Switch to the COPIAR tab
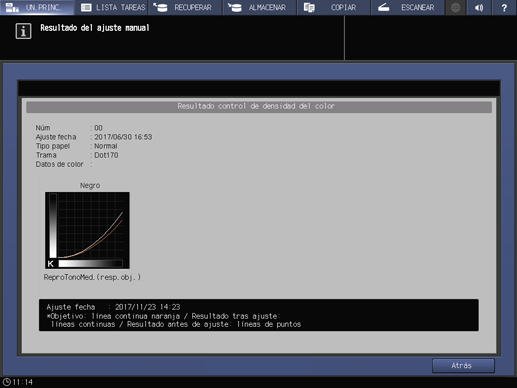 coord(334,7)
